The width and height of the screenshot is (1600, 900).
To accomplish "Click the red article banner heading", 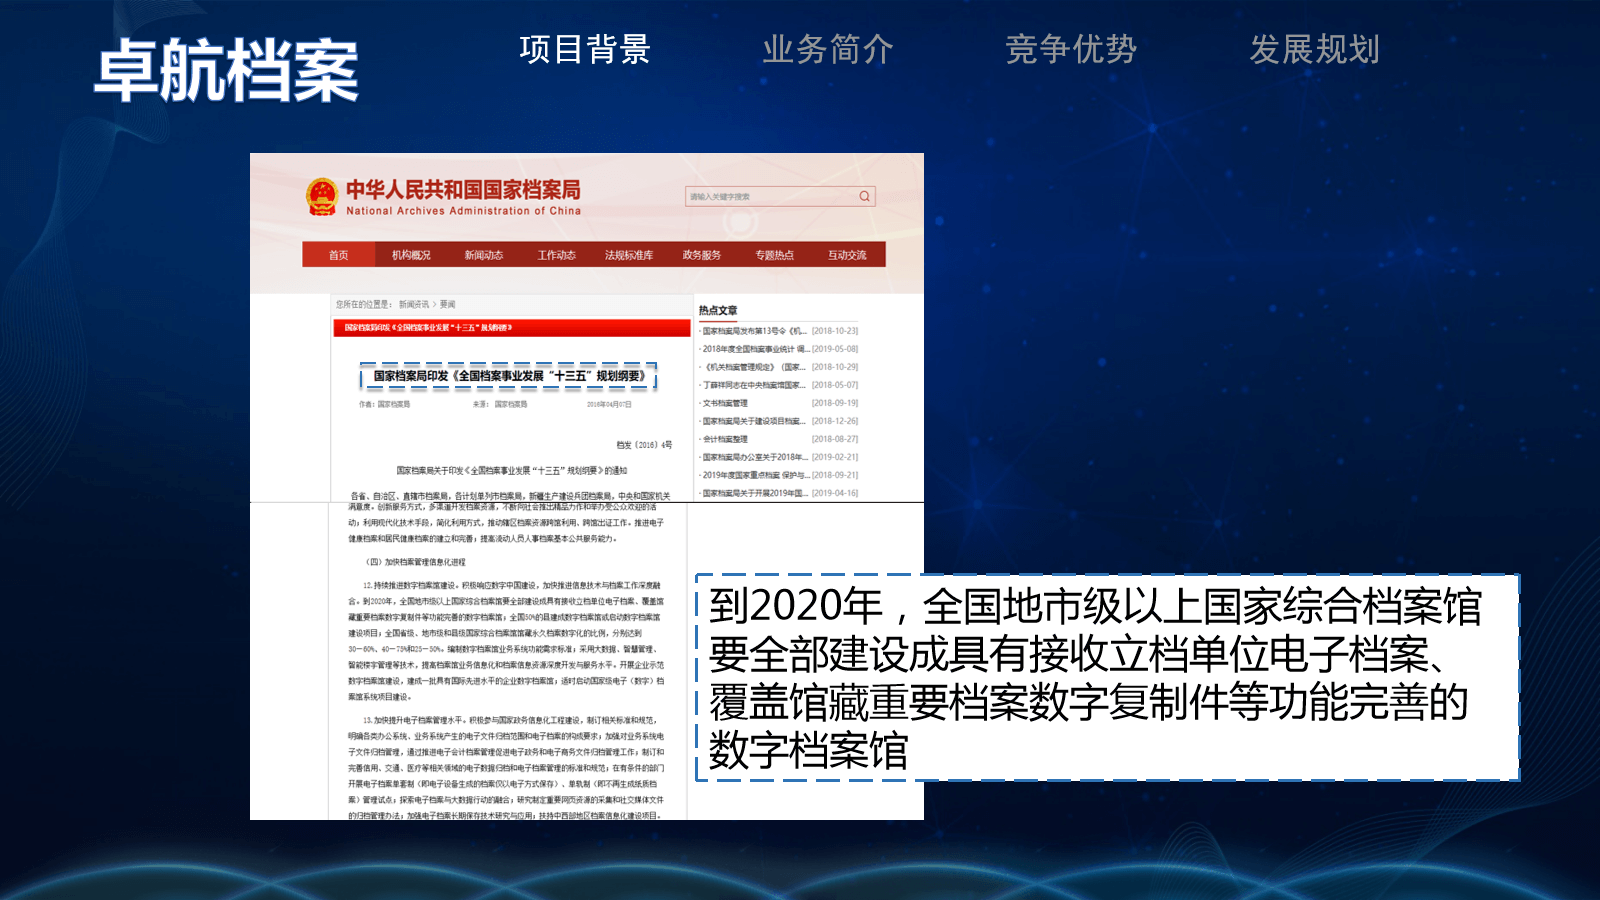I will pos(511,327).
